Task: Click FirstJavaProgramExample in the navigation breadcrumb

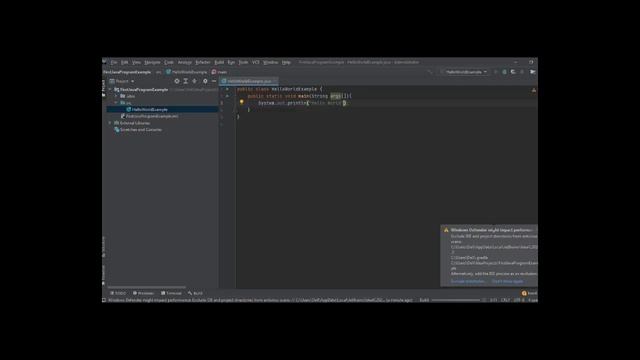Action: point(127,72)
